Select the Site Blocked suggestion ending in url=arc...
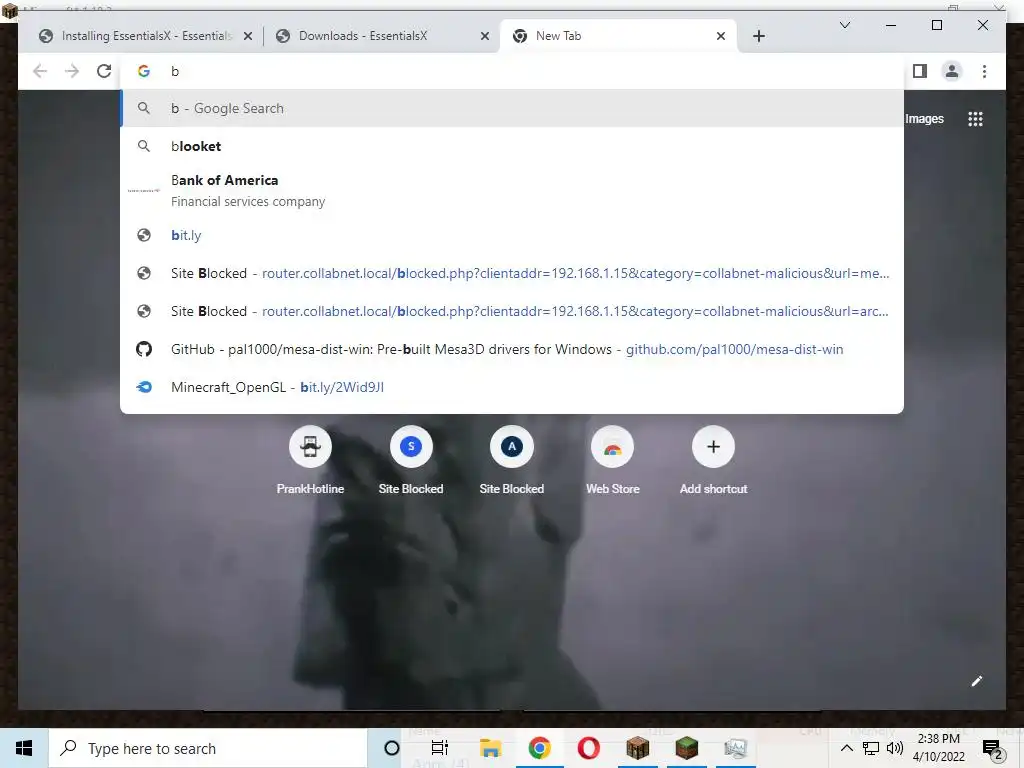Screen dimensions: 1024x768 click(x=512, y=311)
